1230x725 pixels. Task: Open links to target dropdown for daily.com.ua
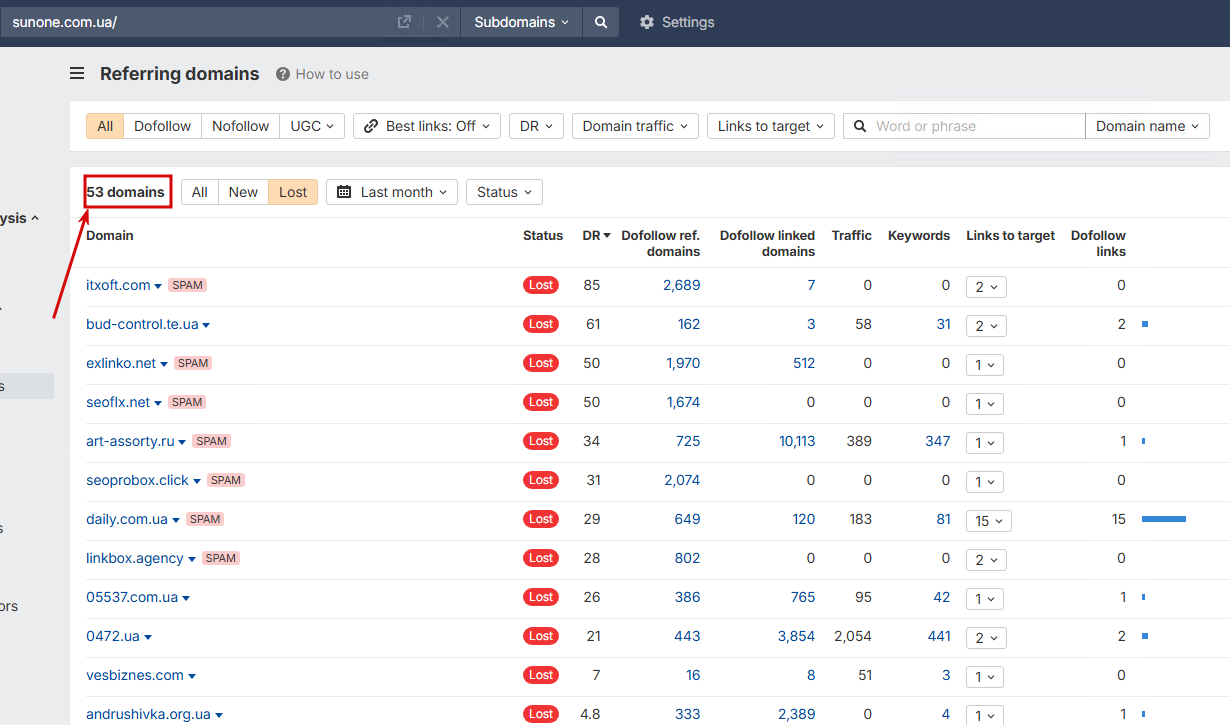[x=989, y=520]
